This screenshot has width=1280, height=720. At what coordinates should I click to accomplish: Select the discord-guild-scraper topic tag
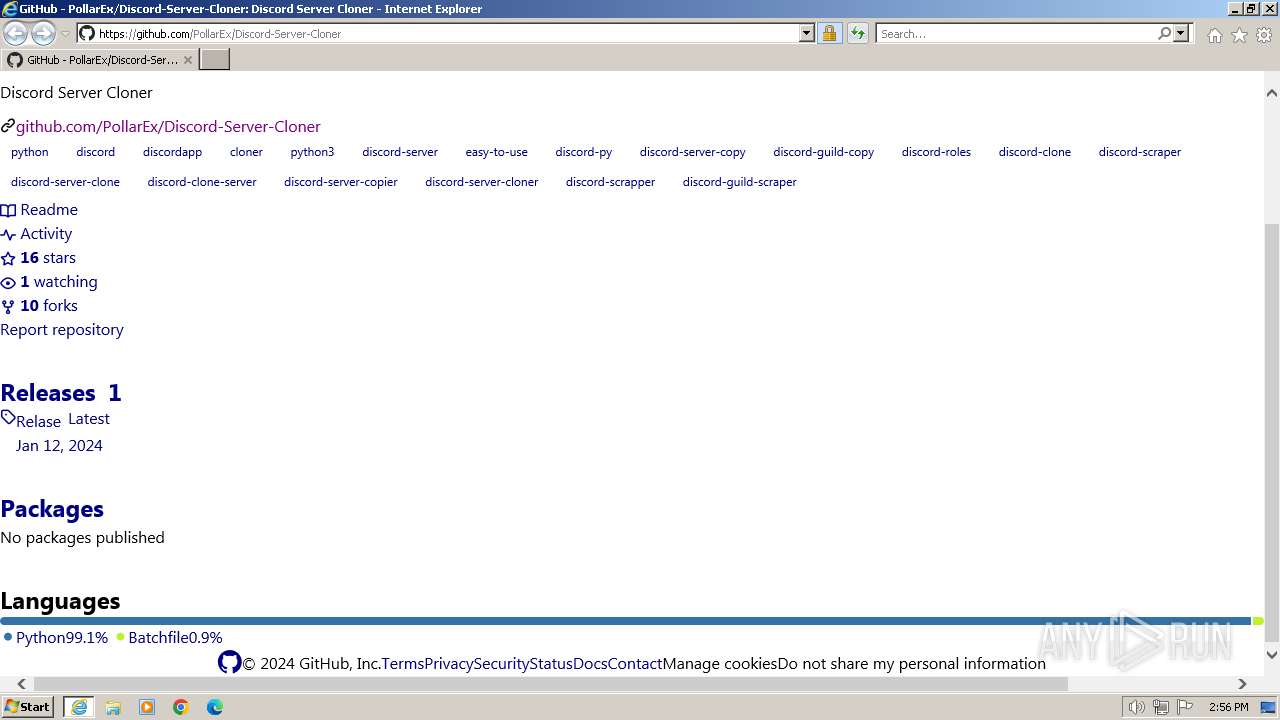739,182
